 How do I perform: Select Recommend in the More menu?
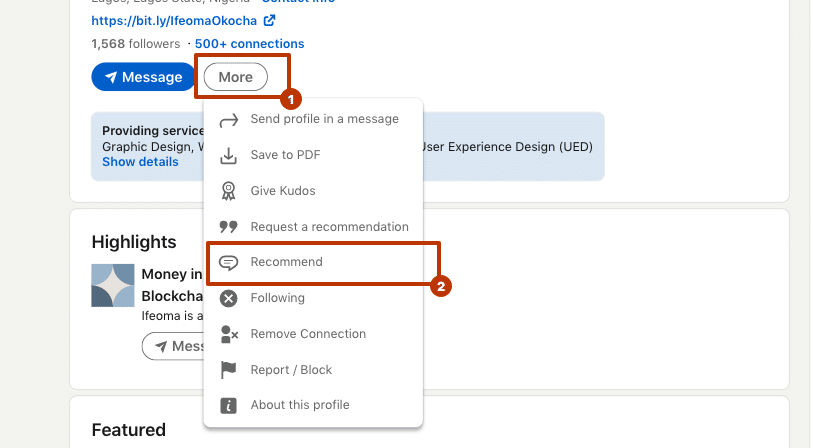click(313, 262)
